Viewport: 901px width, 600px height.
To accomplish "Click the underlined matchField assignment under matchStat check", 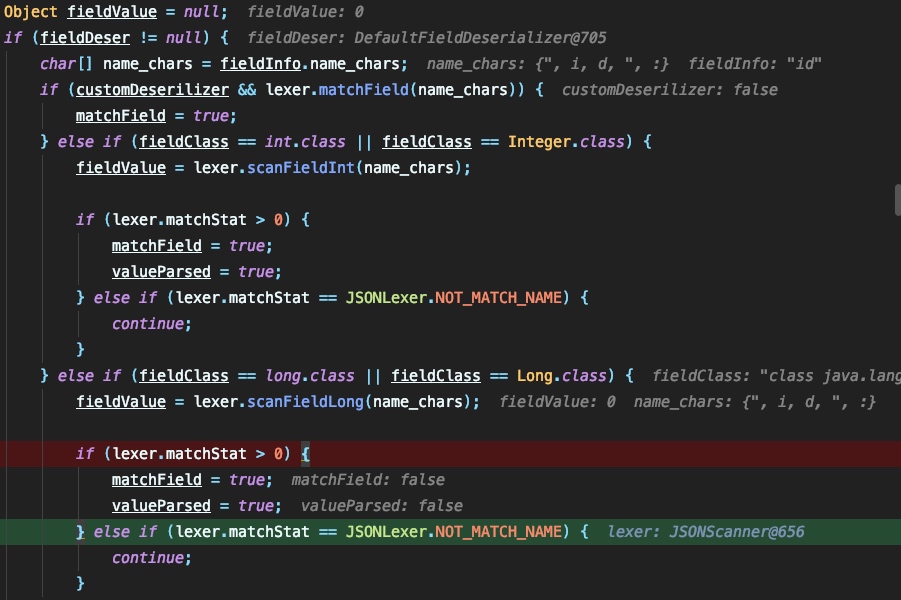I will click(x=156, y=245).
